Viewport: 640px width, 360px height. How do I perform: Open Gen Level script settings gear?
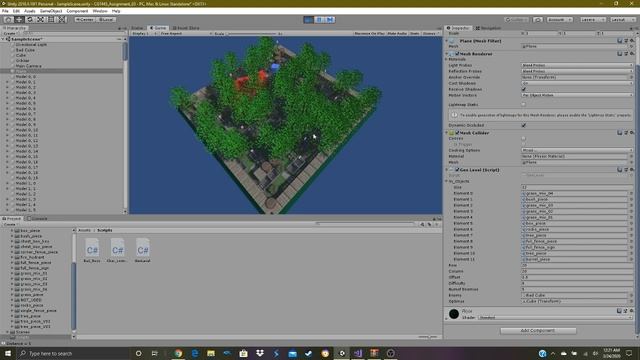tap(632, 169)
